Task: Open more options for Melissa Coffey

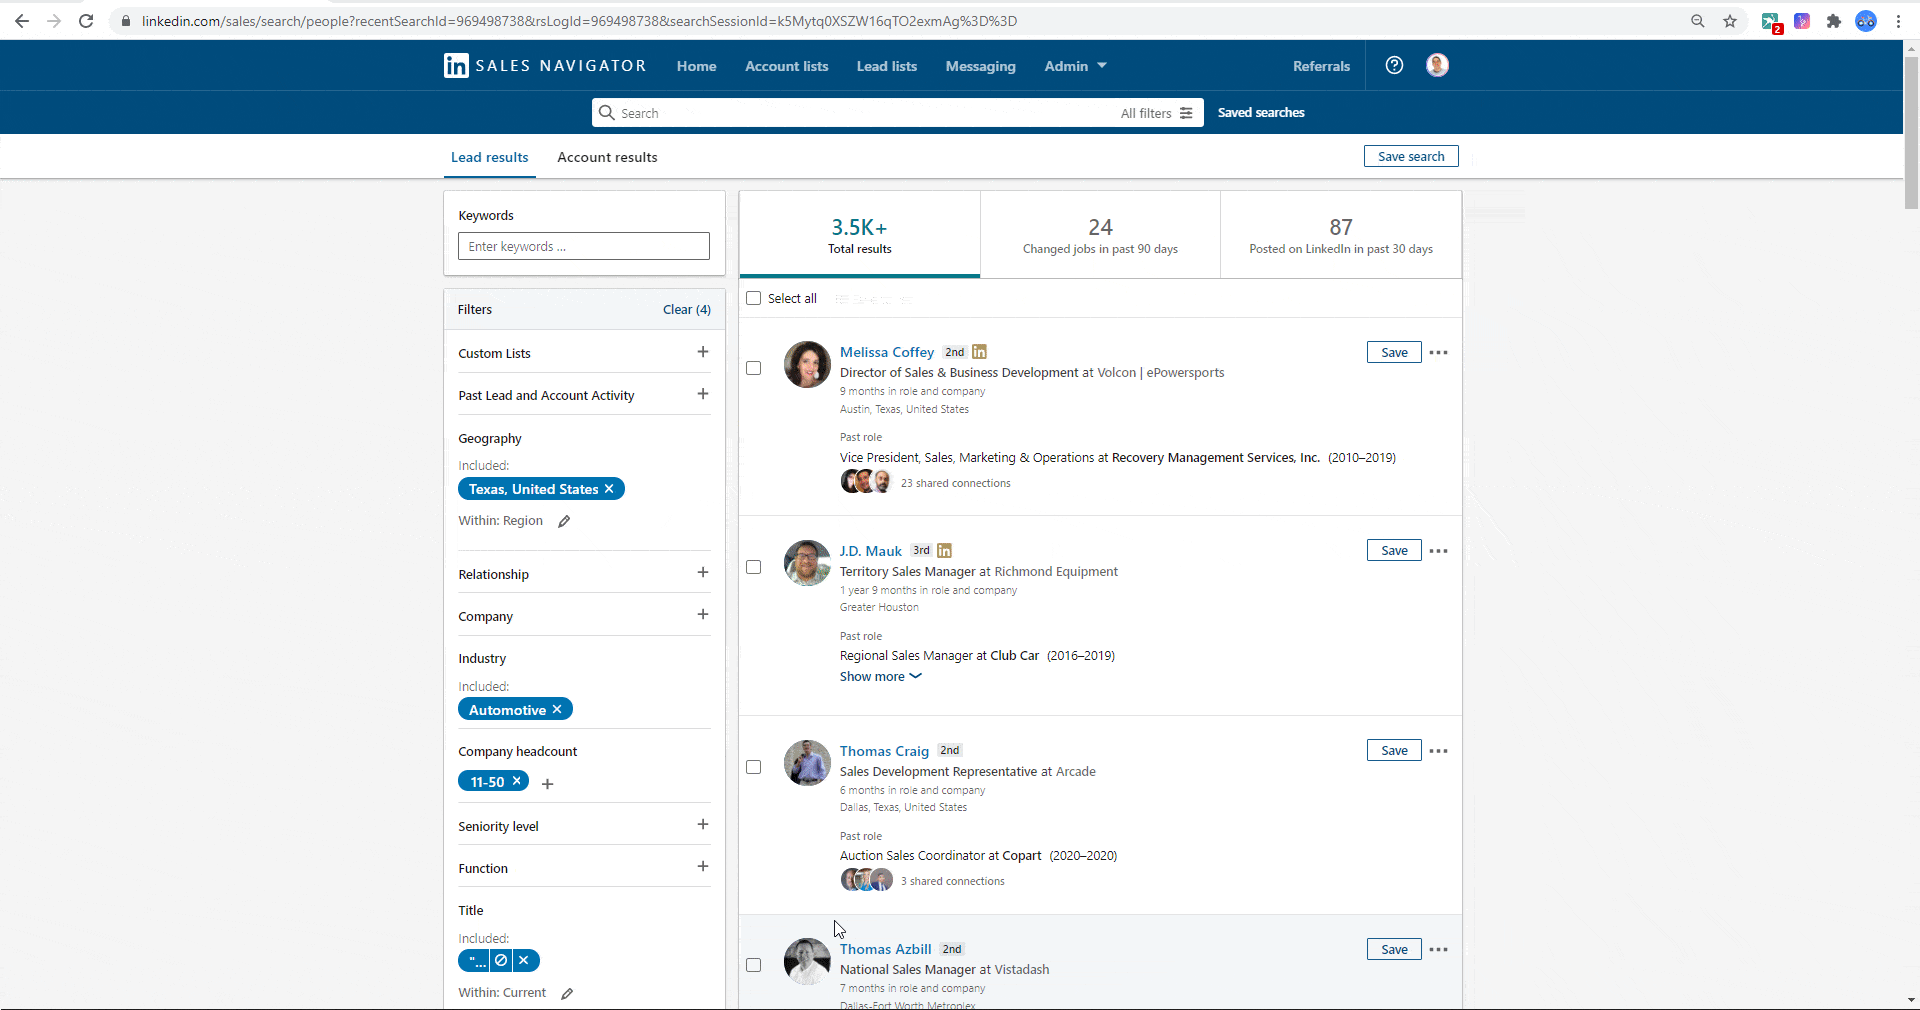Action: [1438, 352]
